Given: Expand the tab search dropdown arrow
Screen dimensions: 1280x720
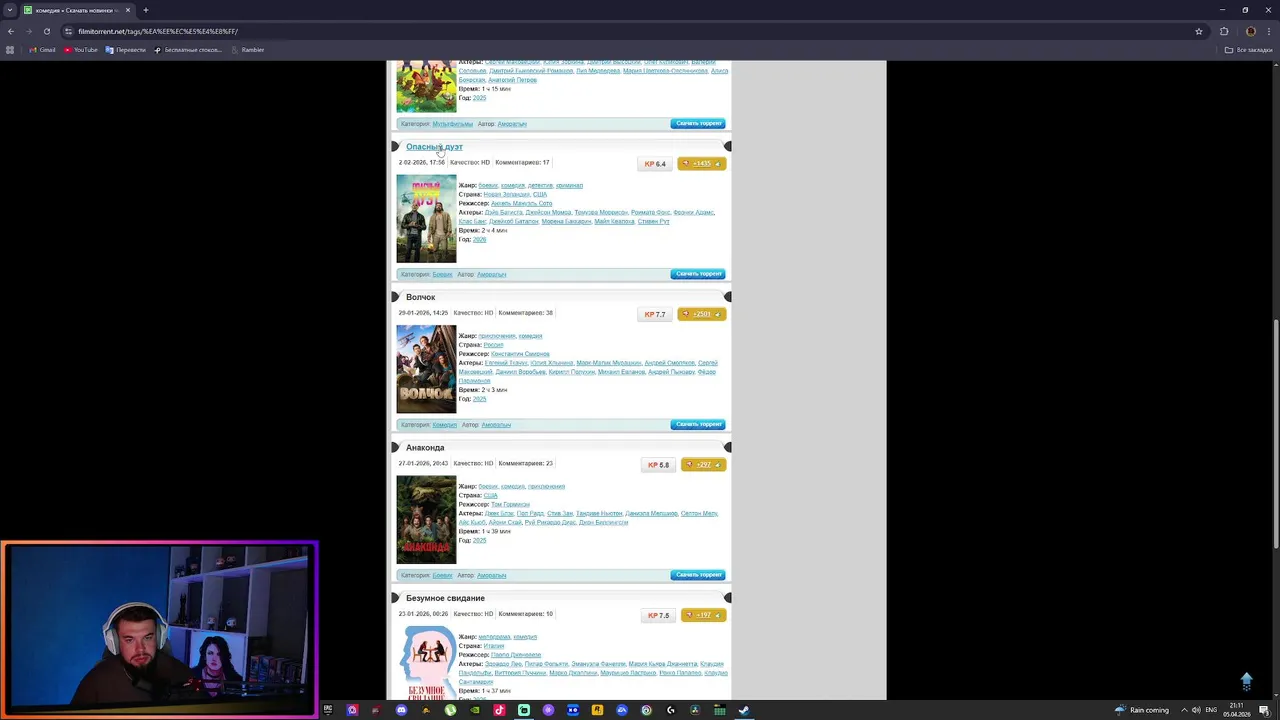Looking at the screenshot, I should click(x=10, y=10).
